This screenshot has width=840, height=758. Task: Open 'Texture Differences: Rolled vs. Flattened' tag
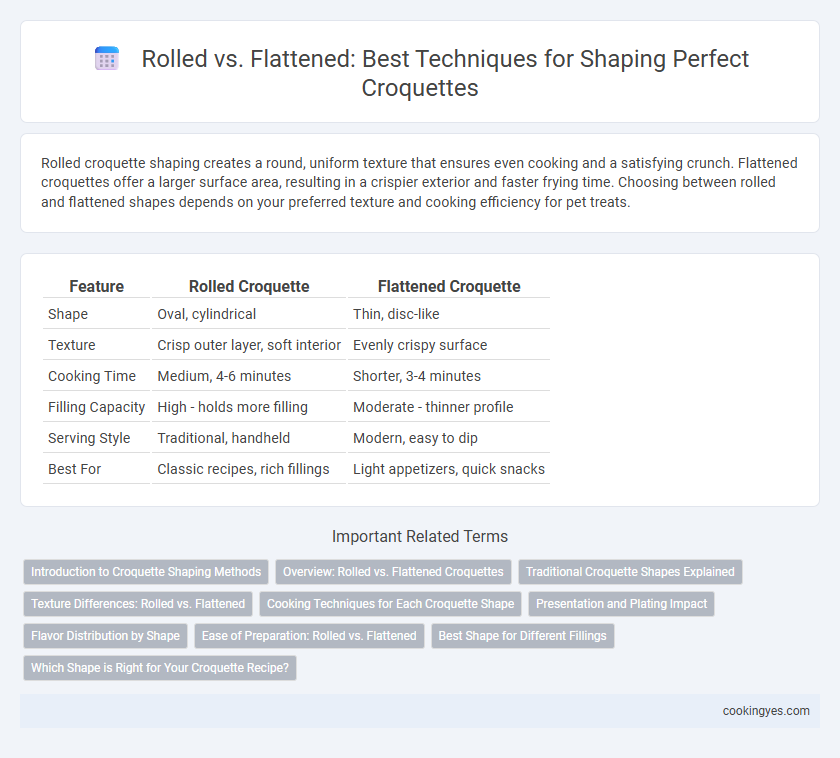click(138, 604)
